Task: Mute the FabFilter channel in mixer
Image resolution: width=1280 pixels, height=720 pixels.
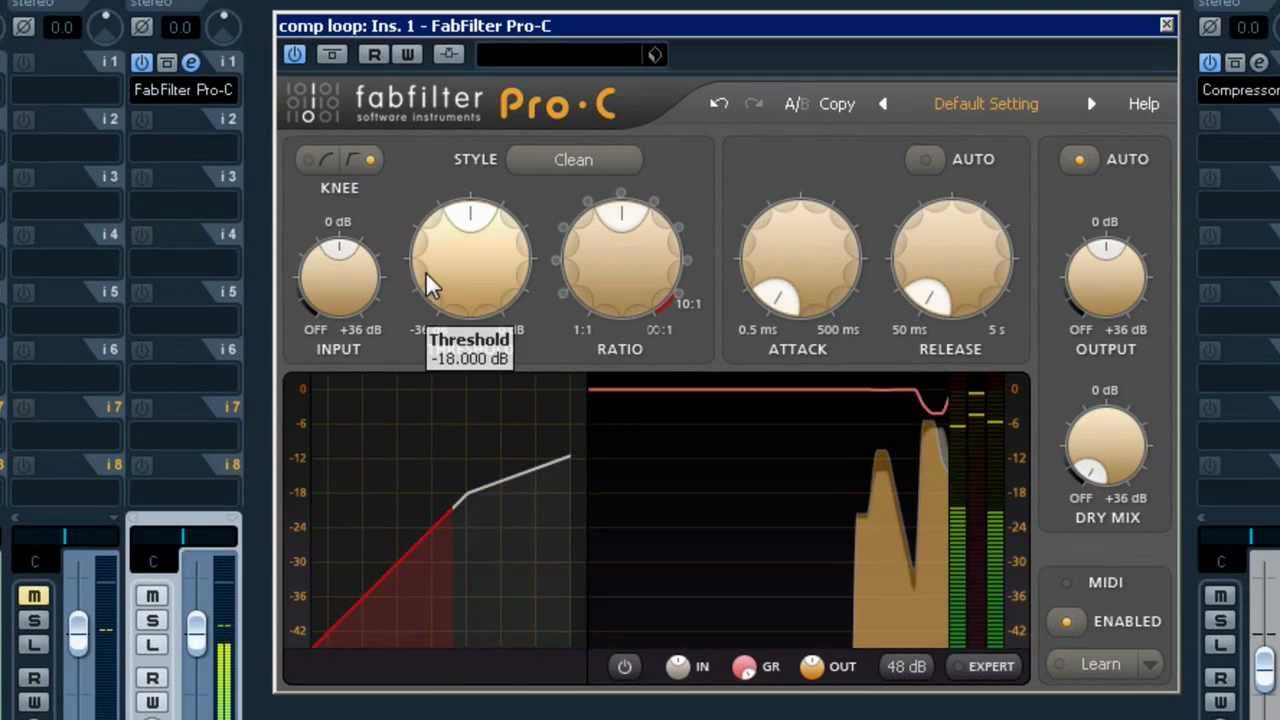Action: [152, 597]
